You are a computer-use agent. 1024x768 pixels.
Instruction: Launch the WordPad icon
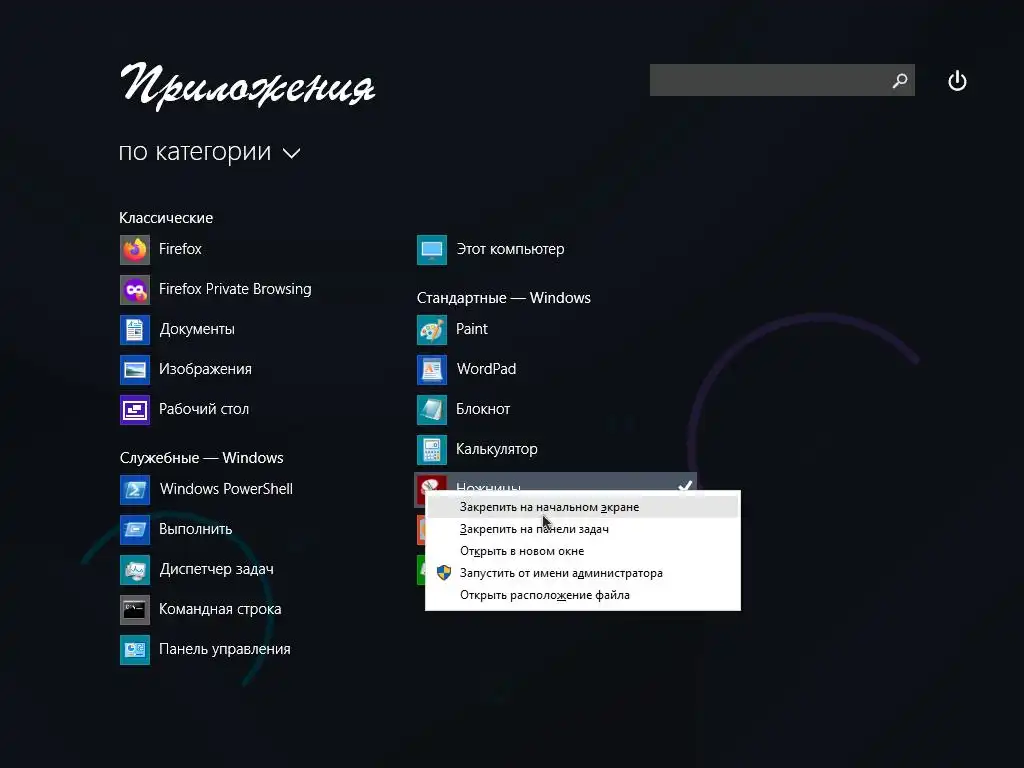432,370
